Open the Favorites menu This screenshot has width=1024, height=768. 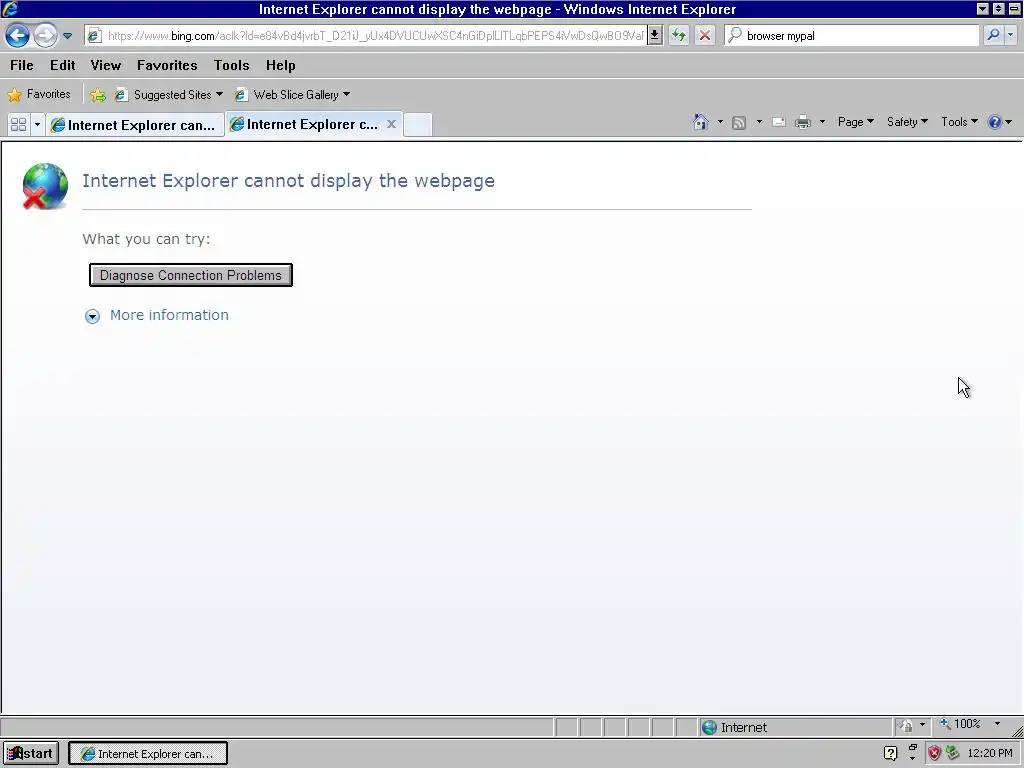tap(167, 65)
